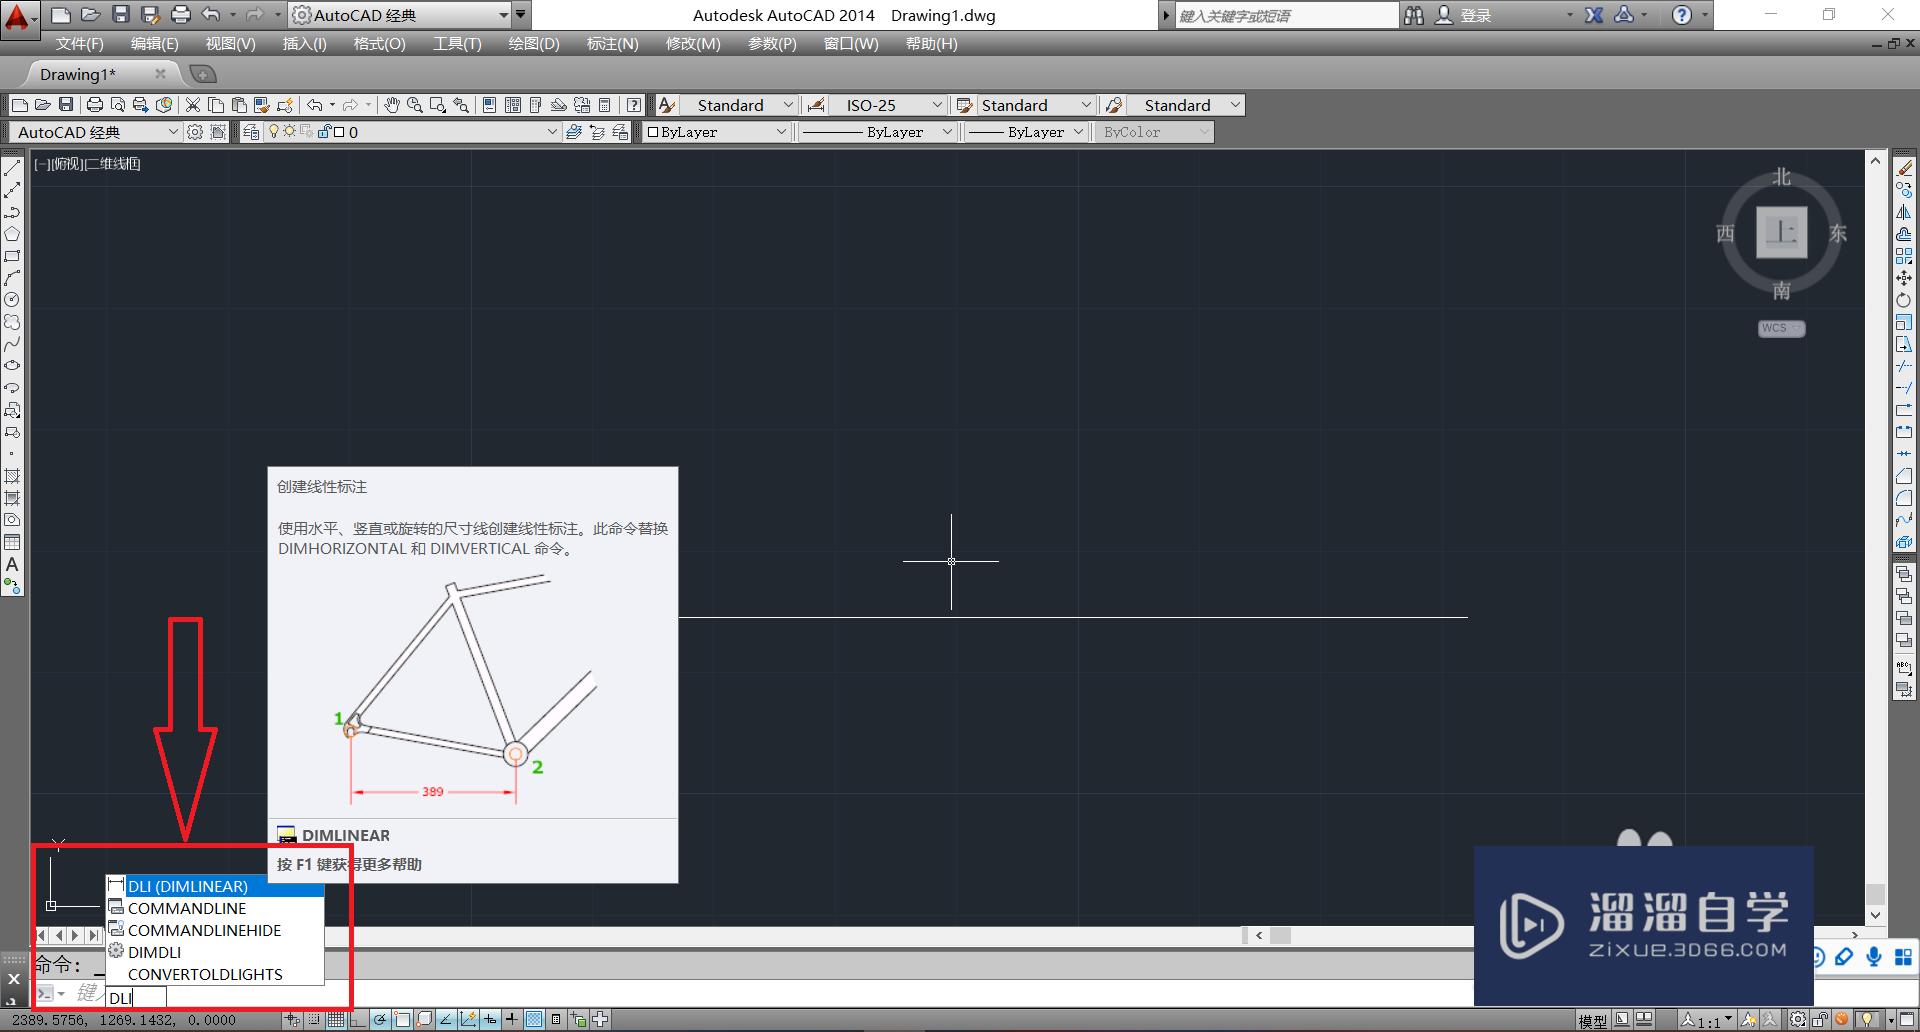1920x1032 pixels.
Task: Click the WCS label under the ViewCube
Action: pos(1781,328)
